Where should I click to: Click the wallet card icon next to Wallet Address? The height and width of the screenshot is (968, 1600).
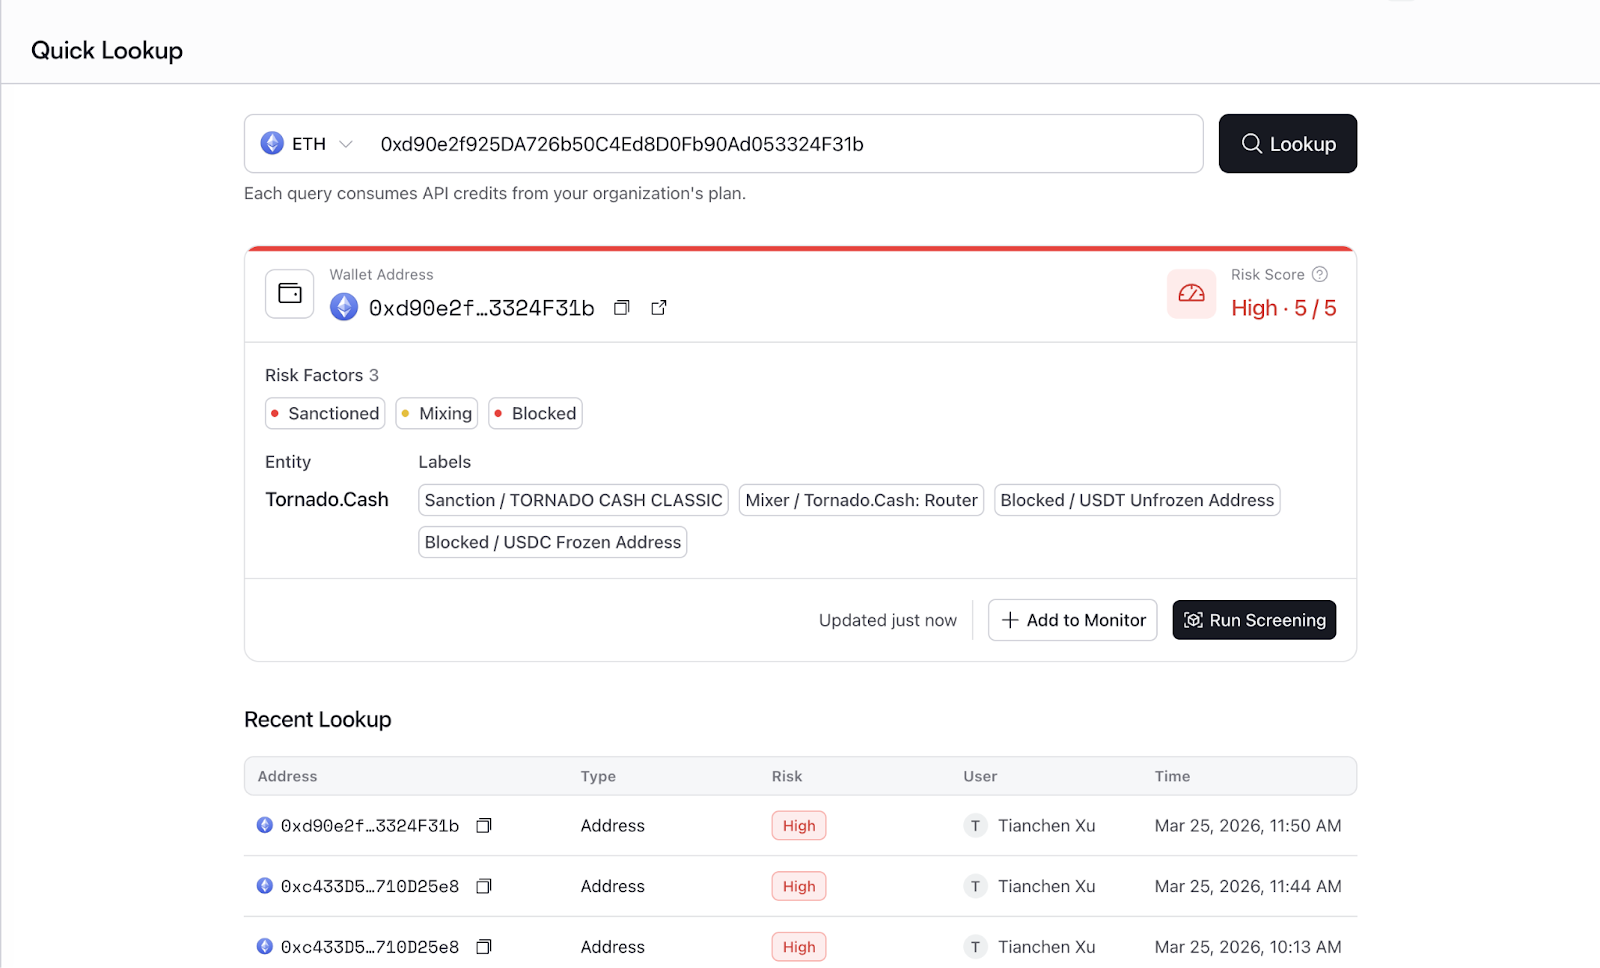pyautogui.click(x=288, y=293)
